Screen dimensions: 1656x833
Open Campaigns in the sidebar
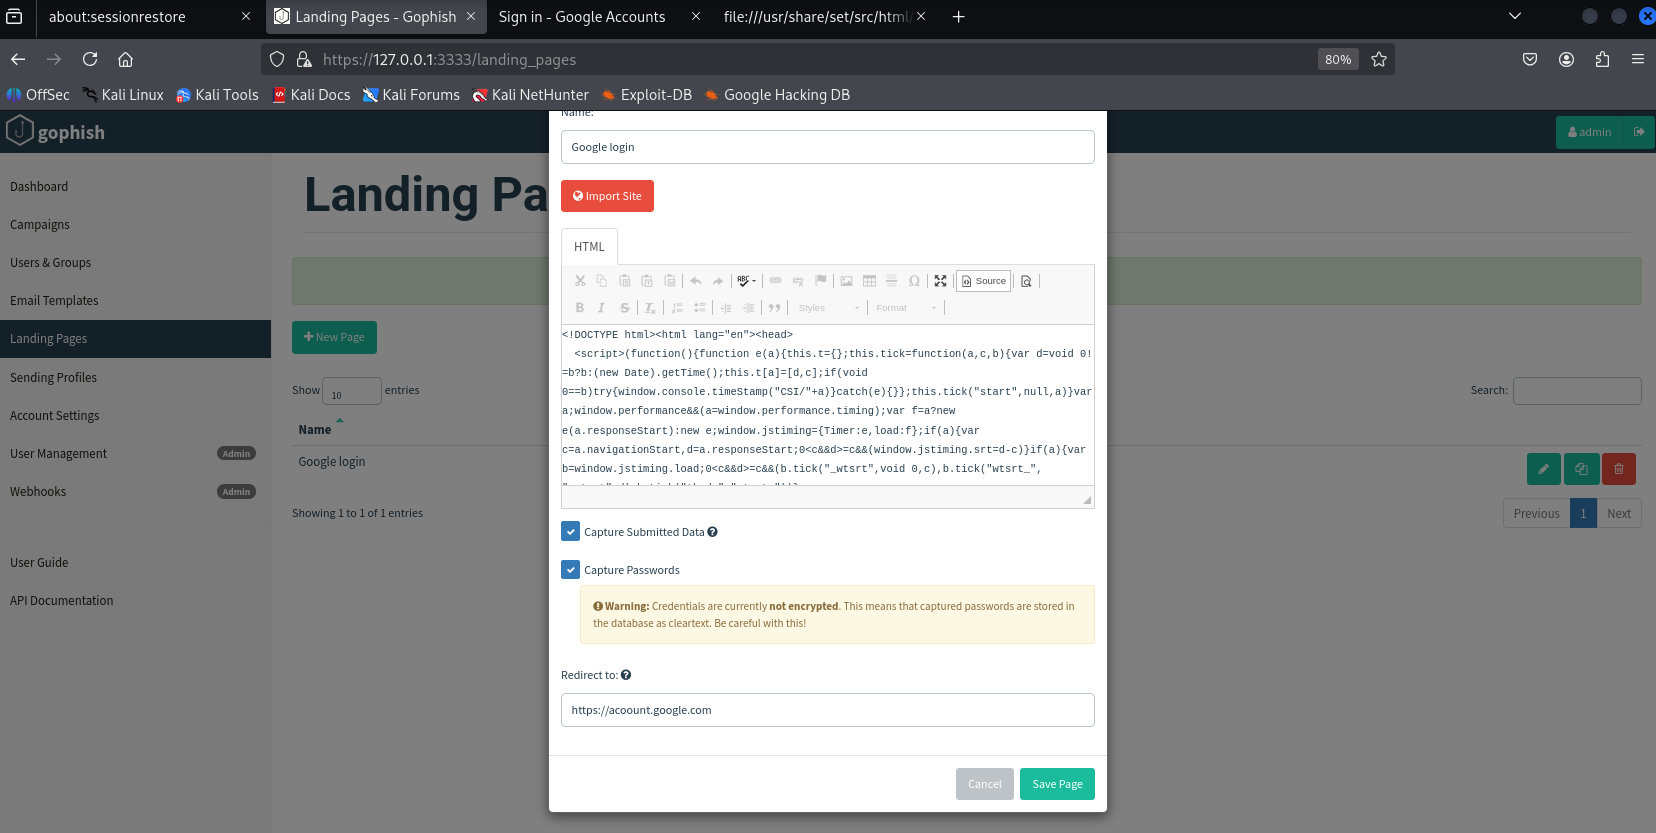(40, 225)
